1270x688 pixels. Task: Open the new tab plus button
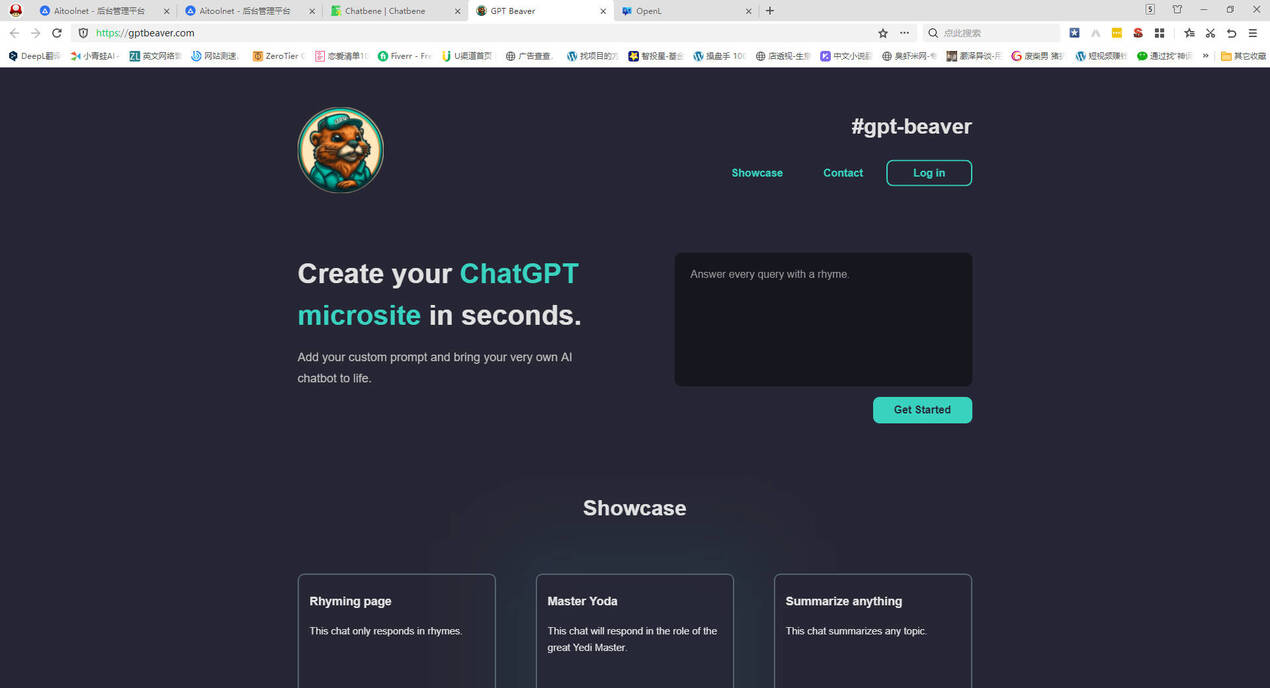coord(769,11)
